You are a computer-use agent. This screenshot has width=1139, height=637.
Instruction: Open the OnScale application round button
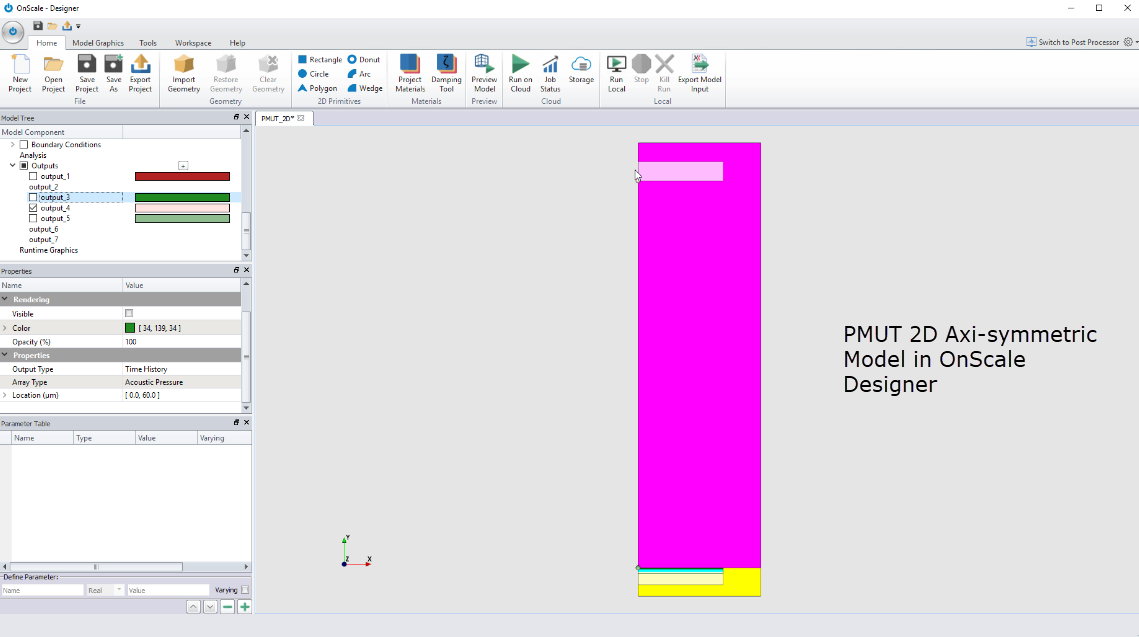(x=12, y=32)
